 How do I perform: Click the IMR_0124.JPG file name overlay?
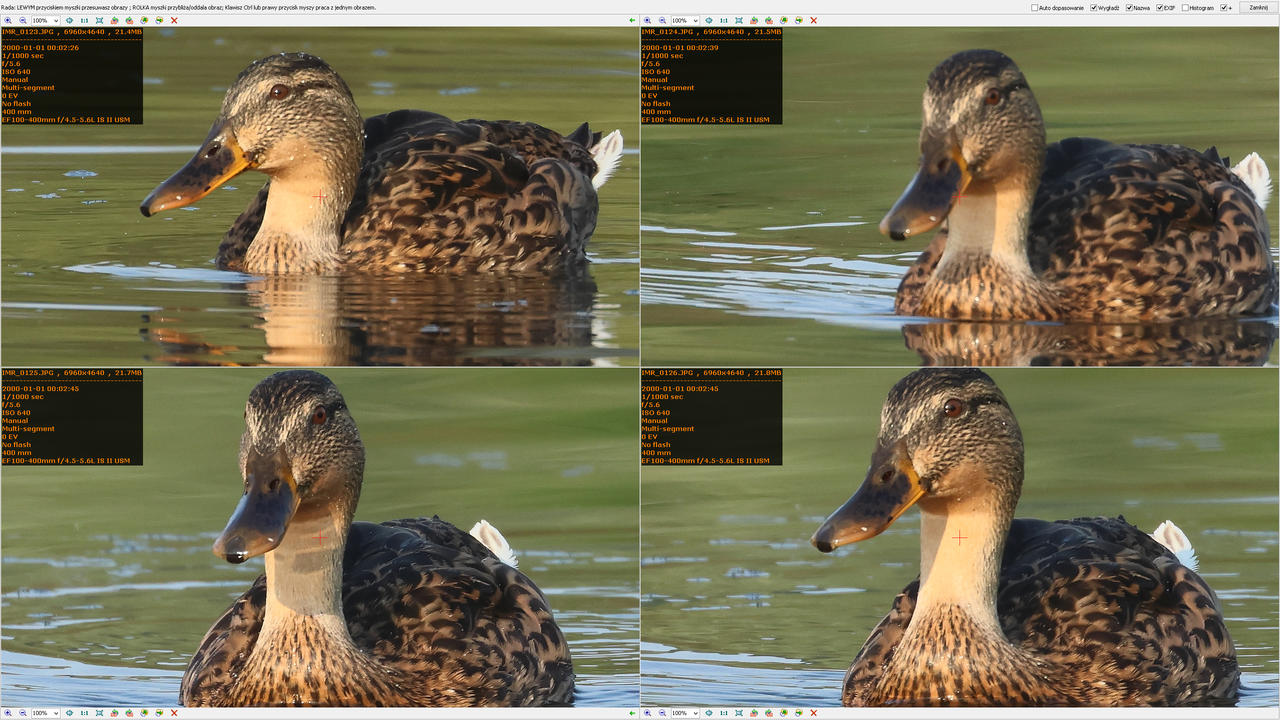pos(665,32)
